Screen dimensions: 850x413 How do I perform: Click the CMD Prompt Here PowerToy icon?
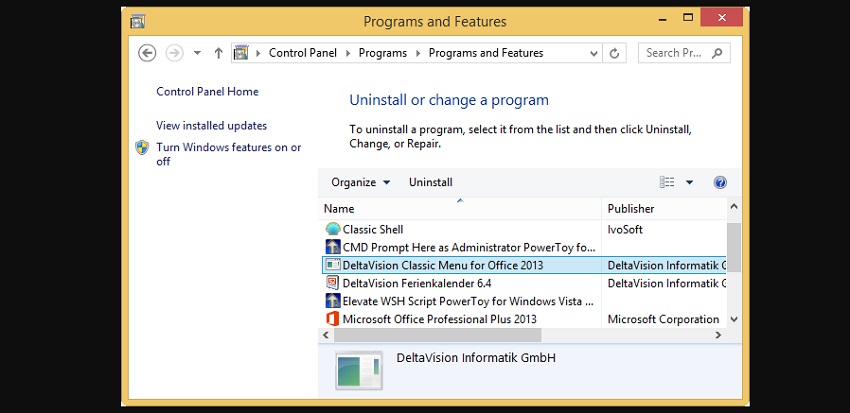tap(333, 247)
